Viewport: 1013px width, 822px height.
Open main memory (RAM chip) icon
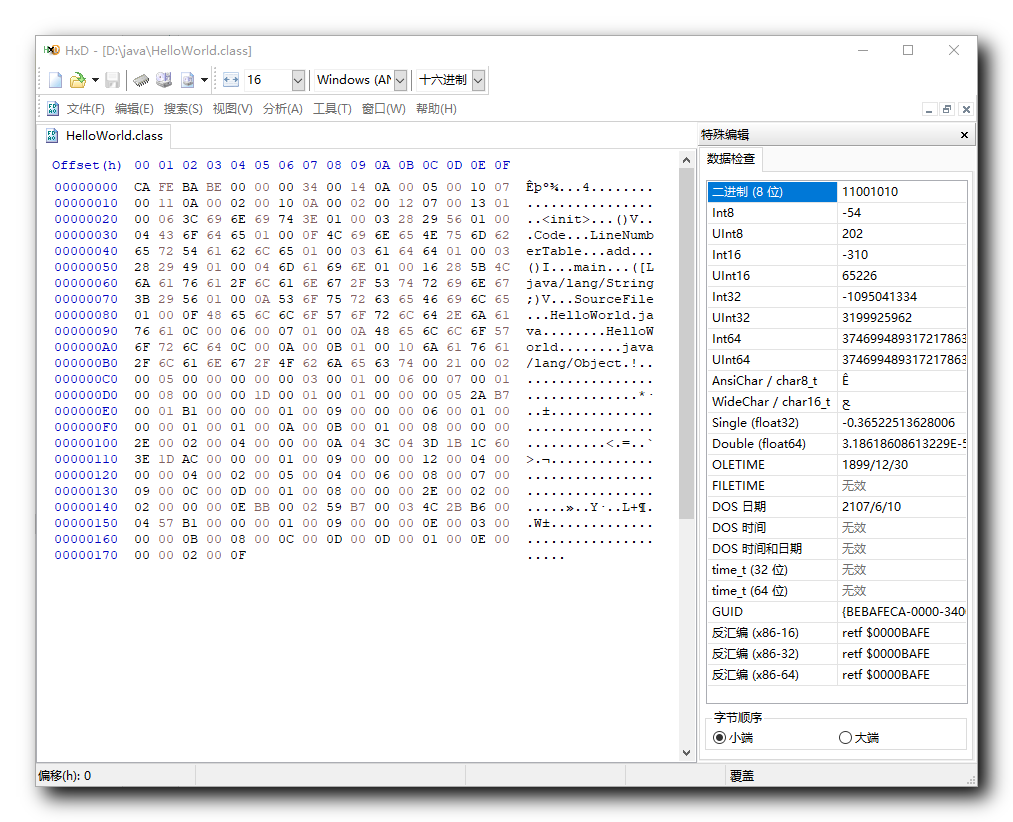click(141, 80)
